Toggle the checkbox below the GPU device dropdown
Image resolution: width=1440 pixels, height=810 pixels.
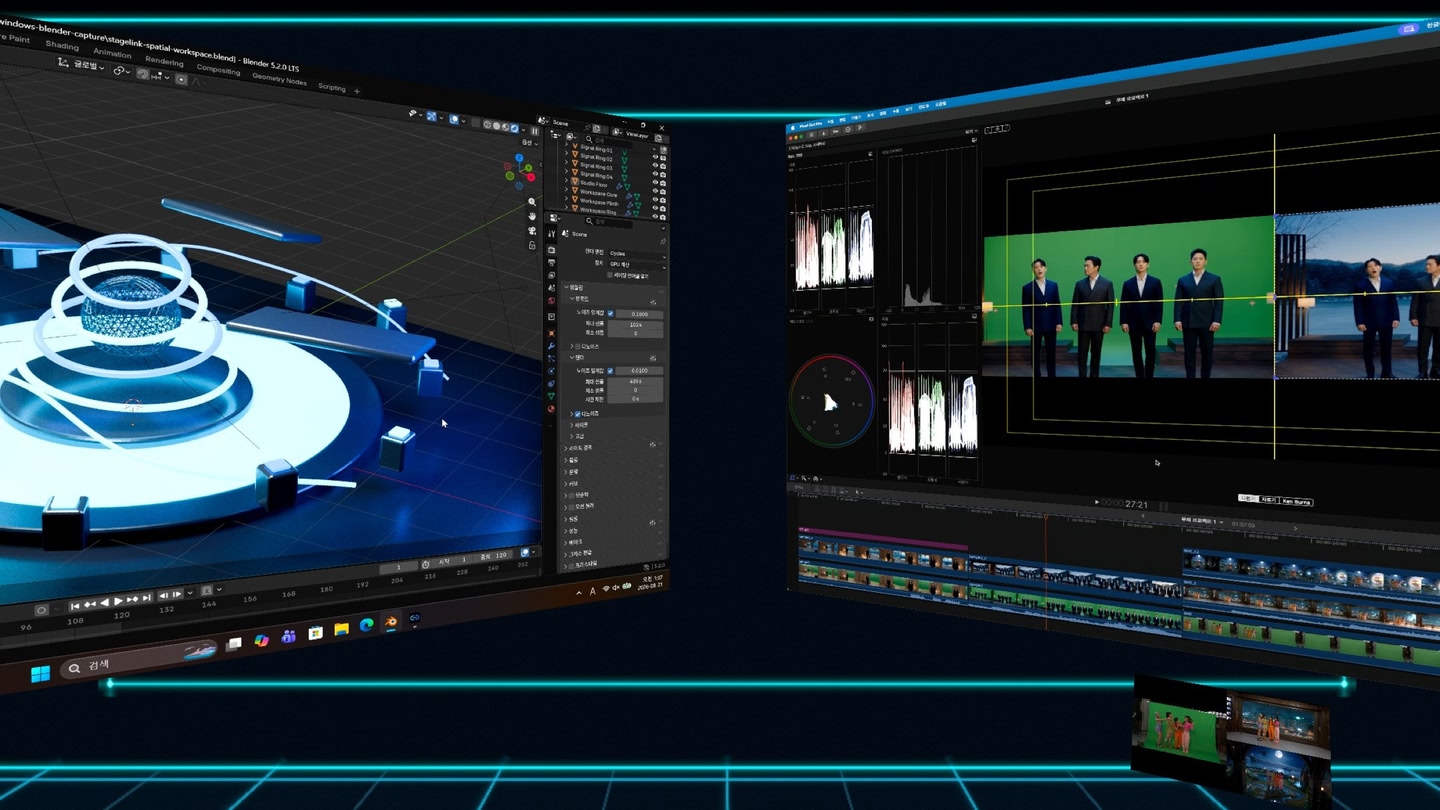point(610,275)
